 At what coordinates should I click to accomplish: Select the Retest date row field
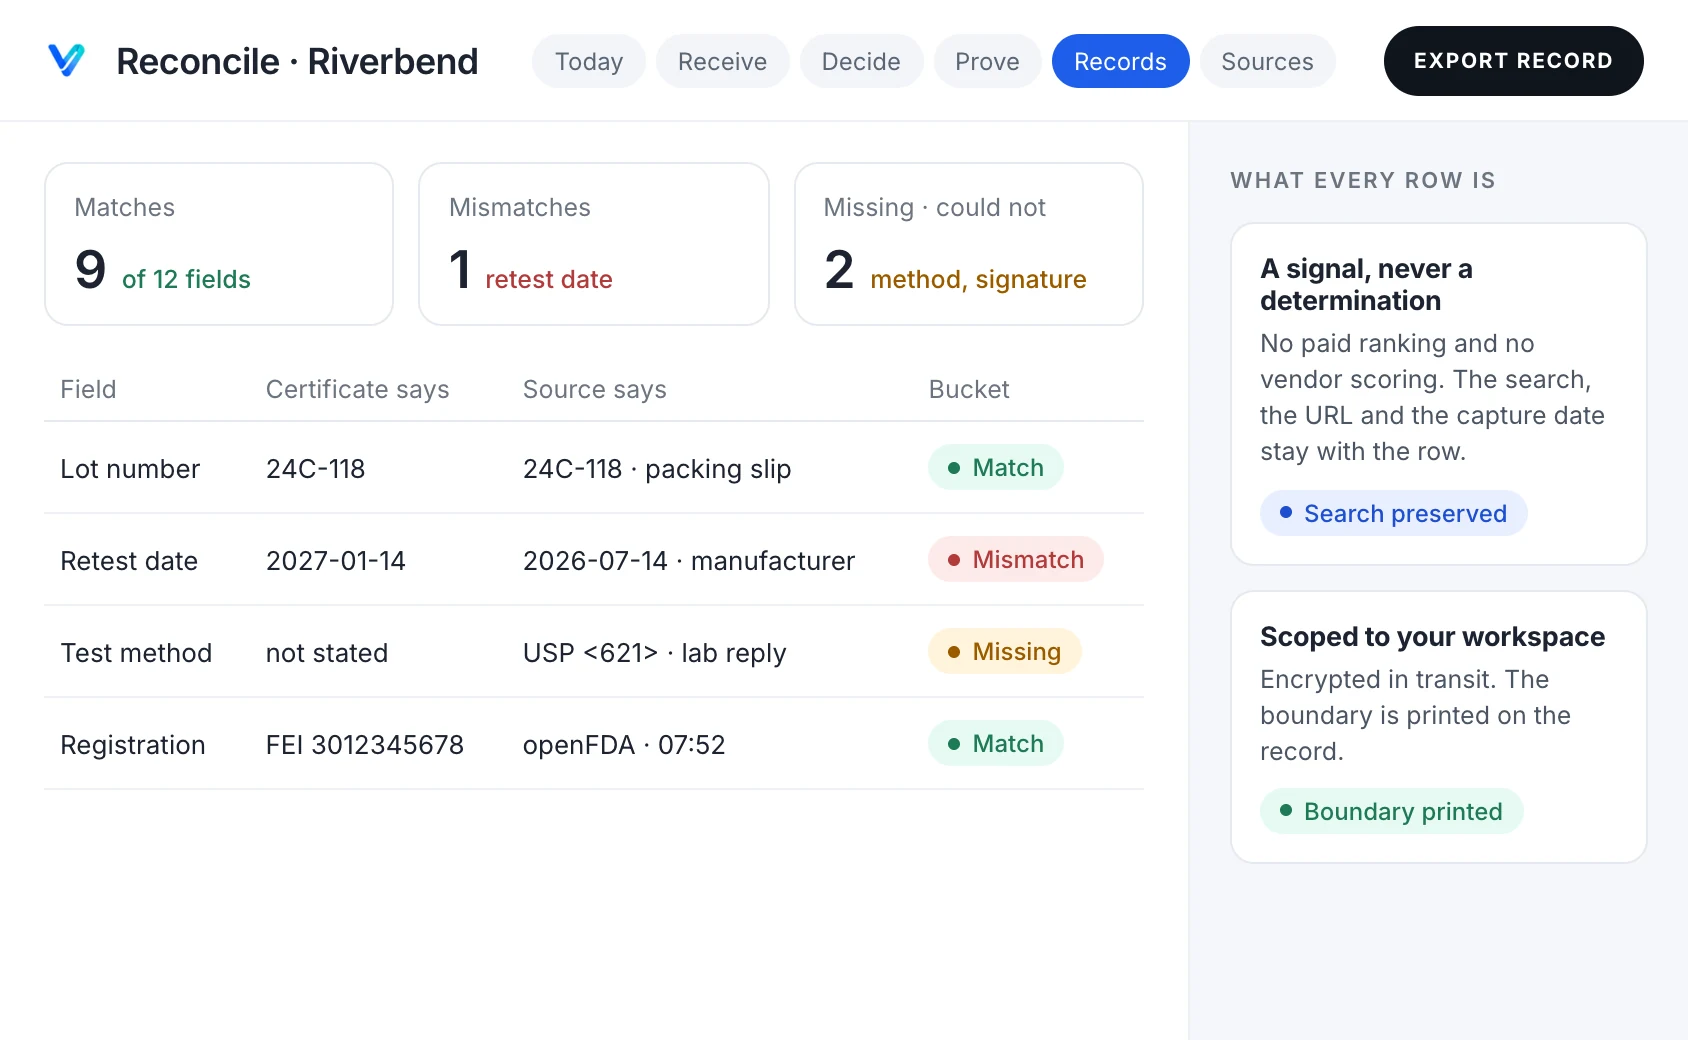pos(594,560)
